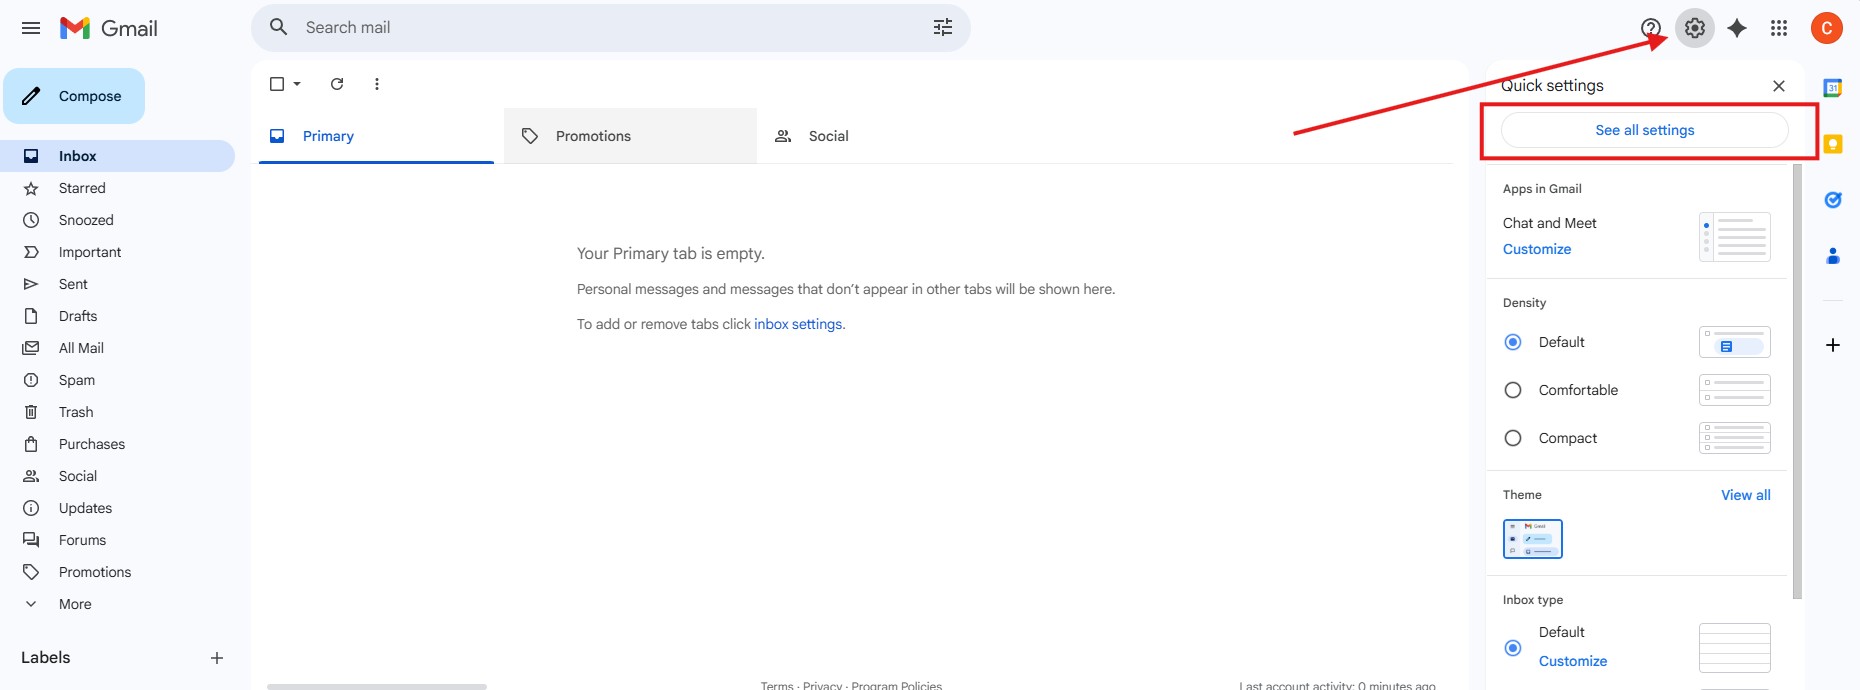Open the Settings gear icon
This screenshot has width=1860, height=690.
click(x=1694, y=28)
